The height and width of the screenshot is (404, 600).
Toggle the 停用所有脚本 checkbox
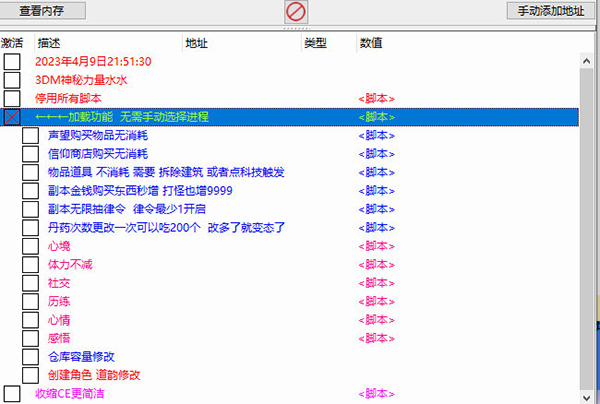tap(12, 98)
